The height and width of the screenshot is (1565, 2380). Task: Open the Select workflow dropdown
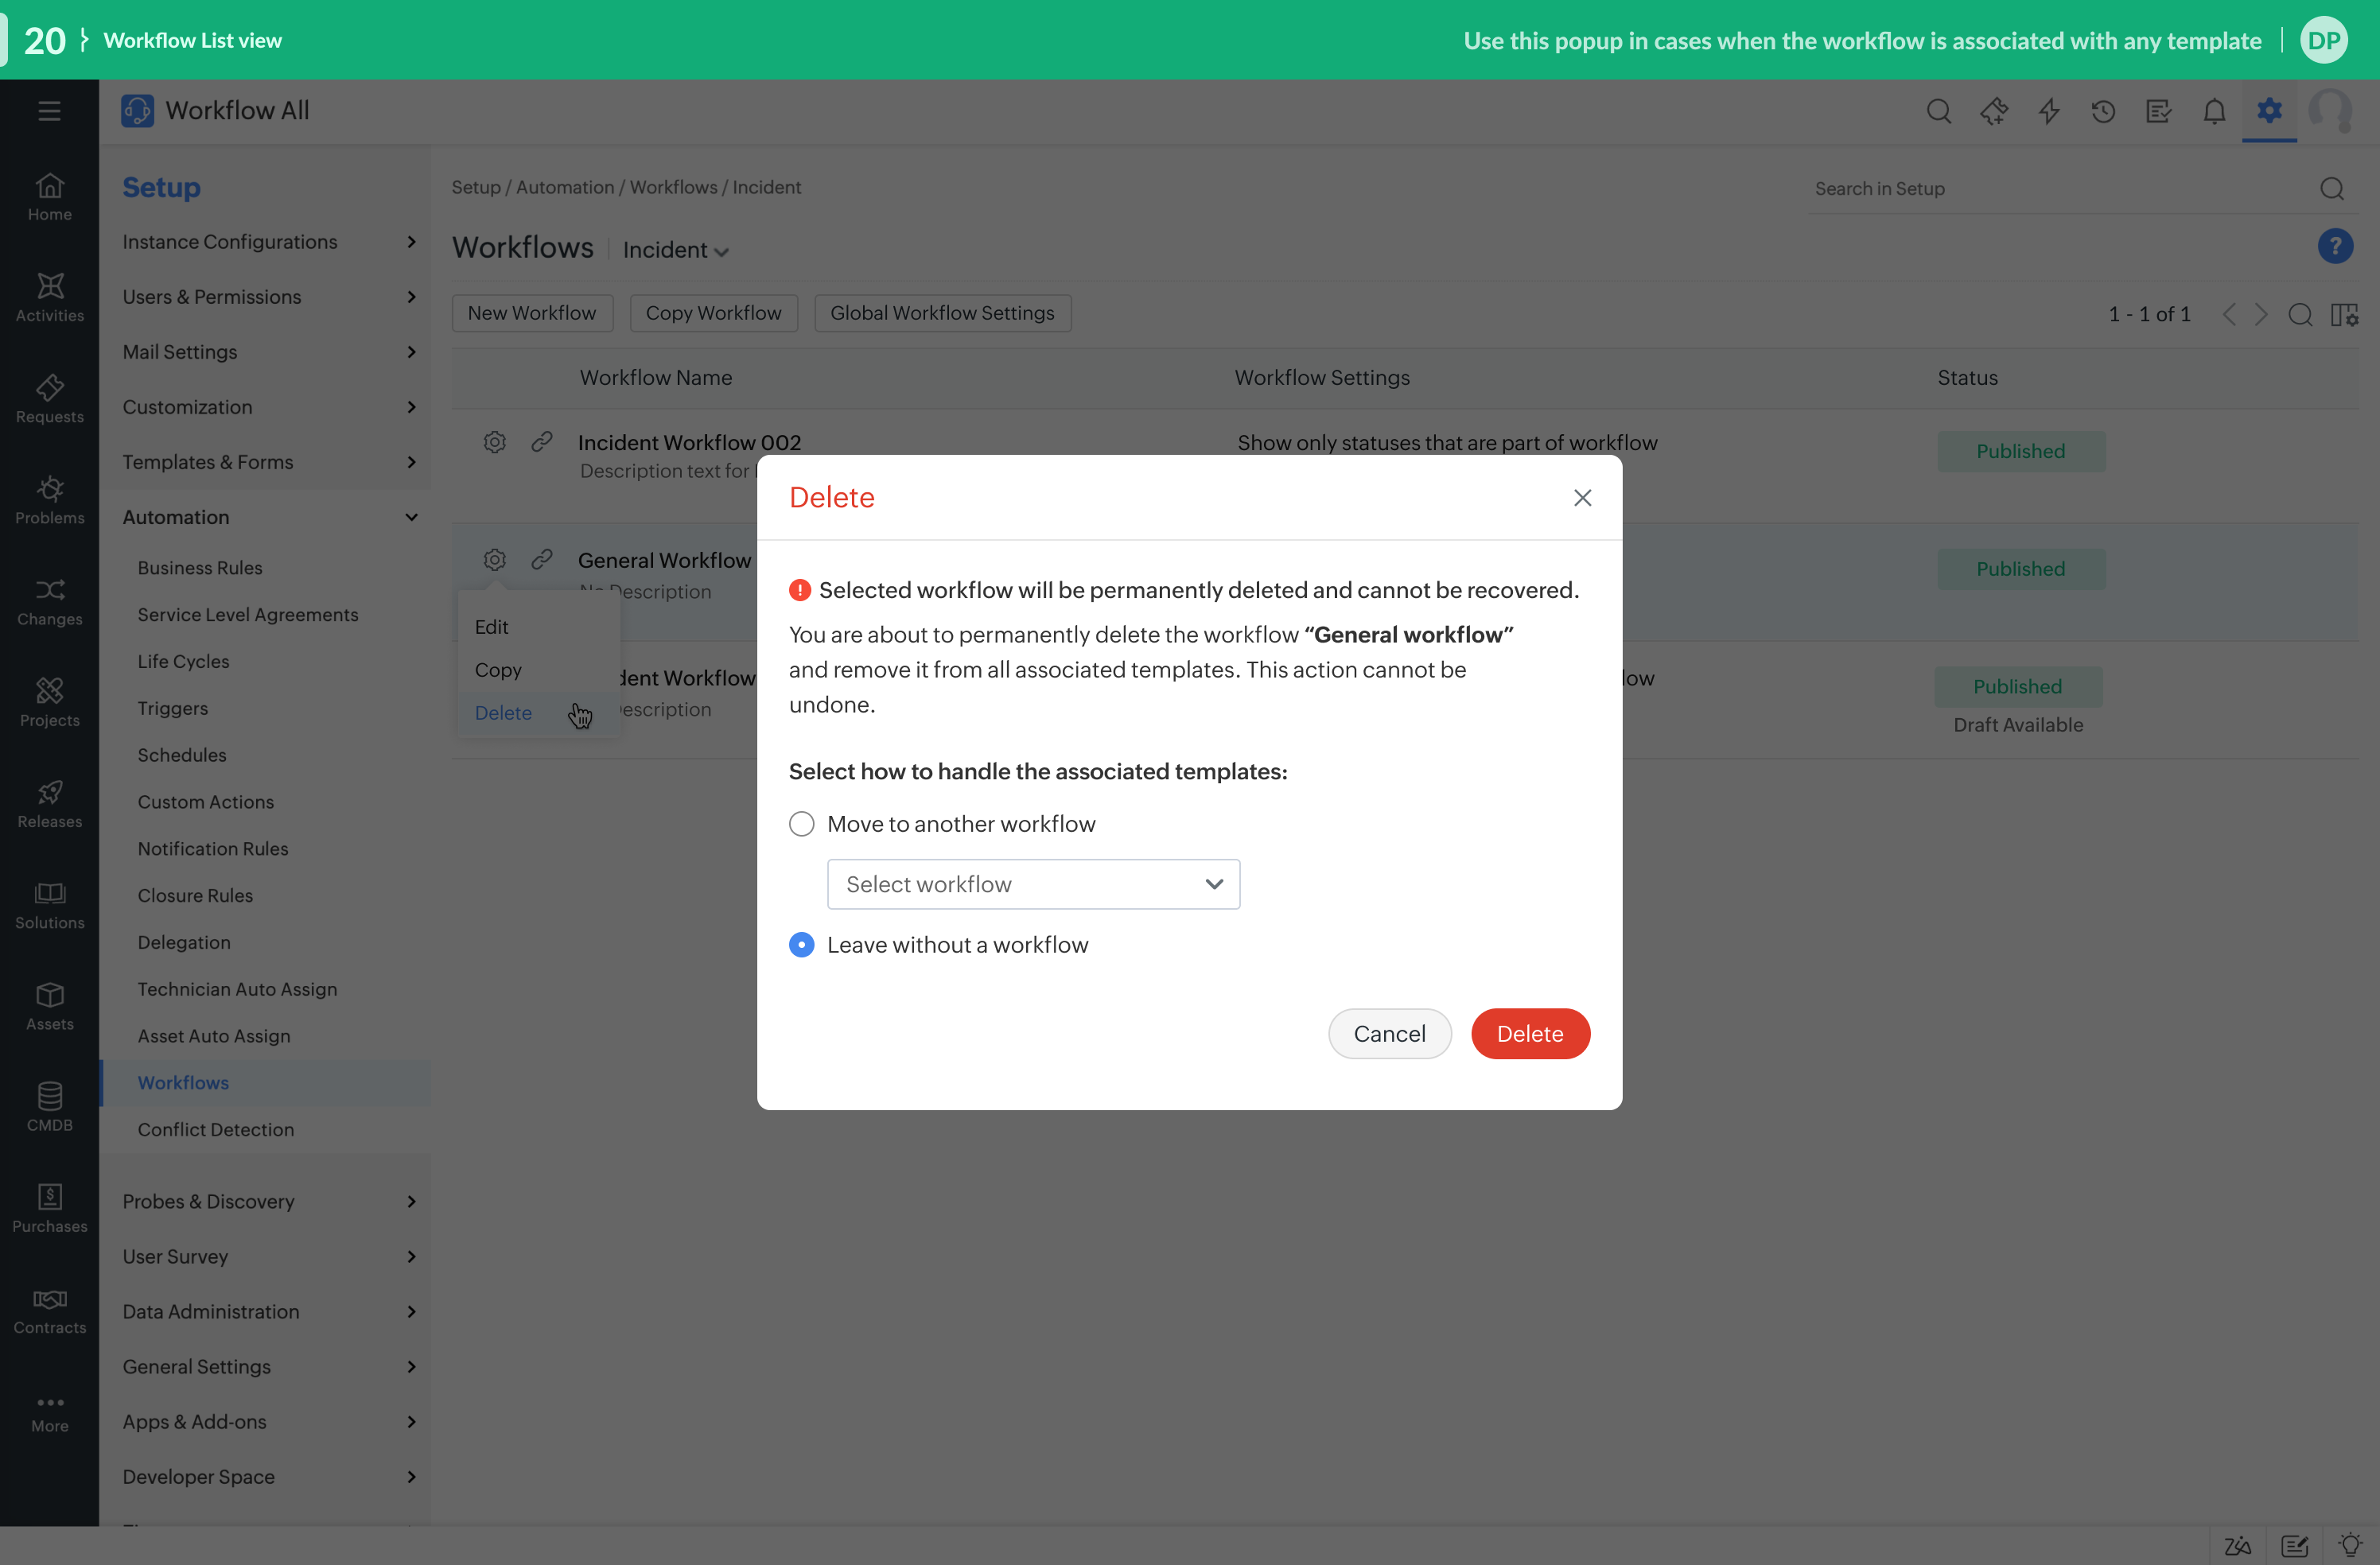point(1033,884)
